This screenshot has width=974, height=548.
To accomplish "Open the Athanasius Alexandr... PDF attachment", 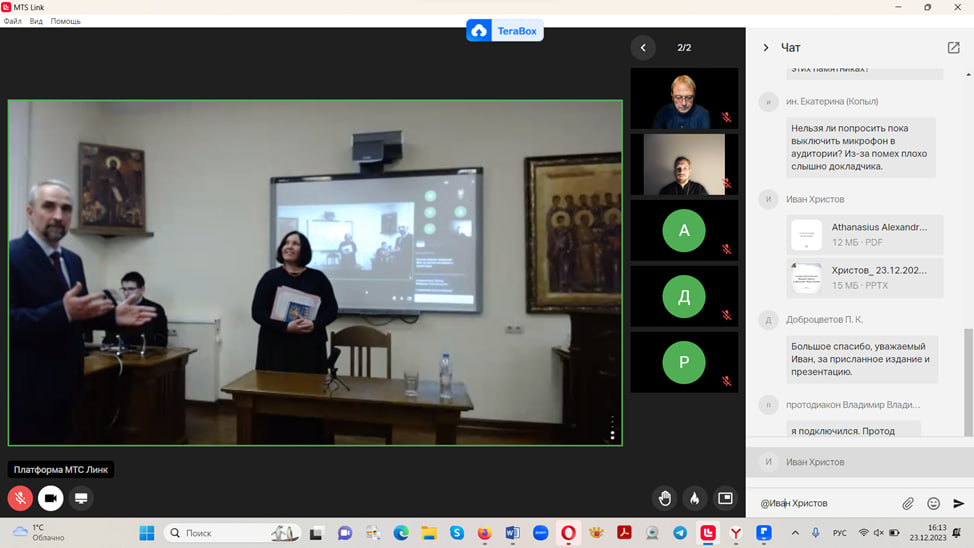I will coord(865,235).
